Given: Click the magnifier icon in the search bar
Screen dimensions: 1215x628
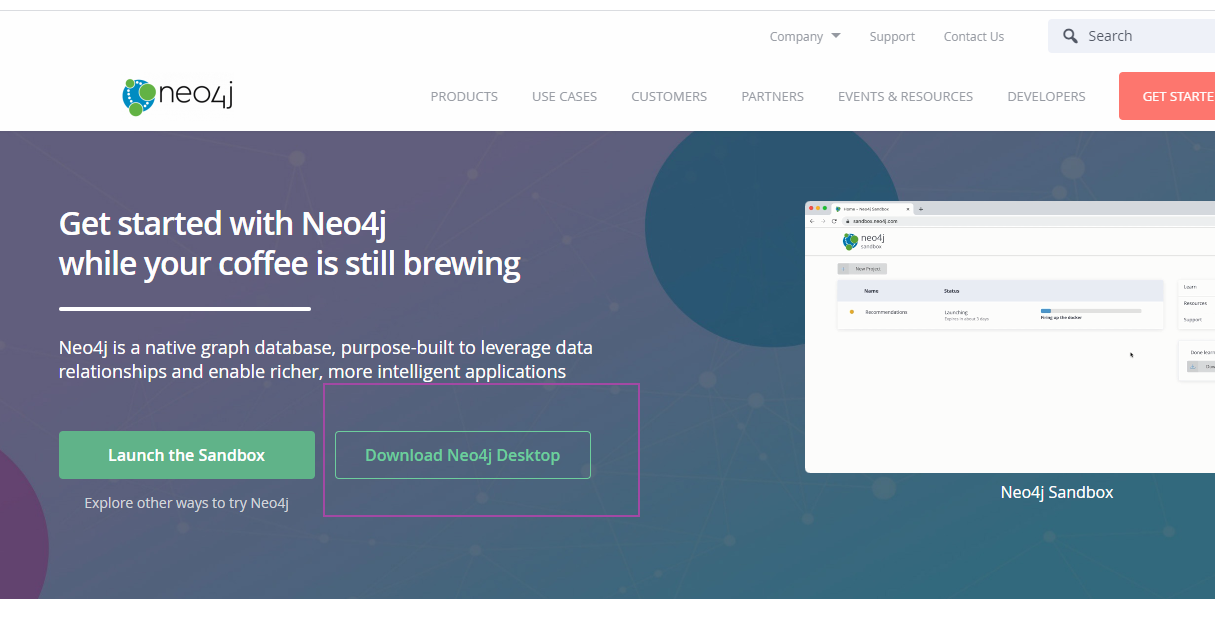Looking at the screenshot, I should [1070, 36].
